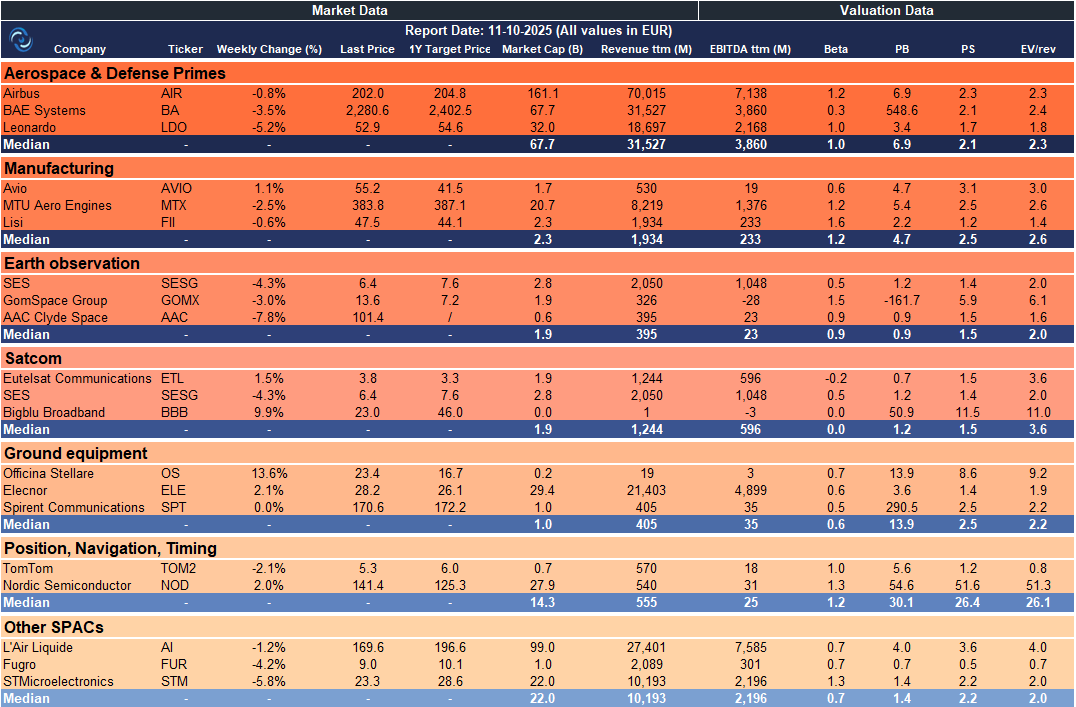1076x707 pixels.
Task: Click the TomTom company name
Action: (x=27, y=568)
